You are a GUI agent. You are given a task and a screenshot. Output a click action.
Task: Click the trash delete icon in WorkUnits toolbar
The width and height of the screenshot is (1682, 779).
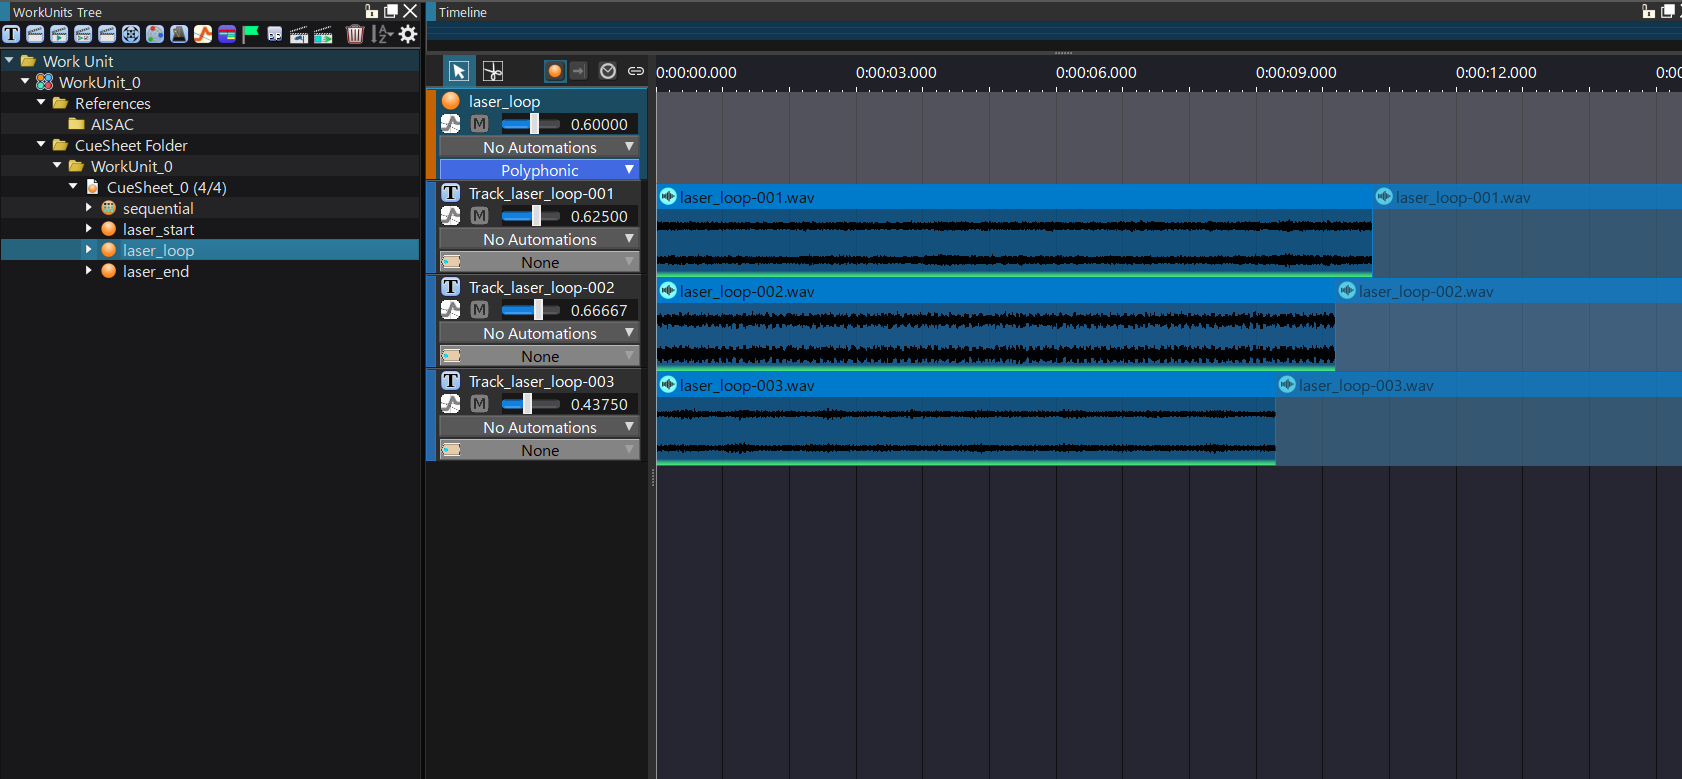coord(355,34)
